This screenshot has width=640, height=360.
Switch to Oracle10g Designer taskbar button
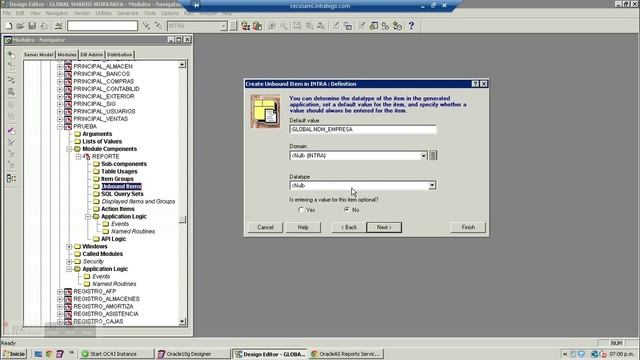tap(192, 354)
